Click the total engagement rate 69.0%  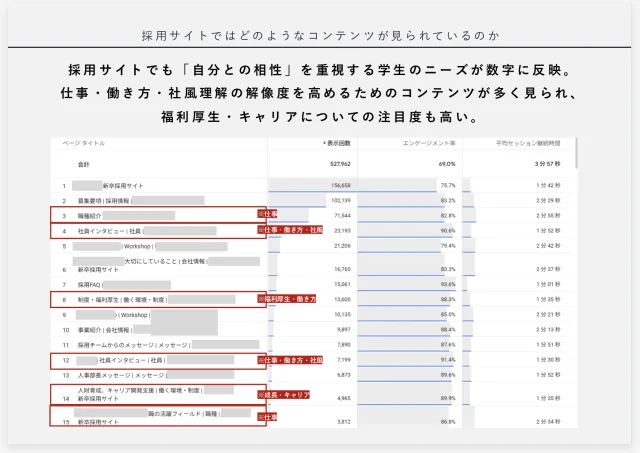[x=447, y=164]
